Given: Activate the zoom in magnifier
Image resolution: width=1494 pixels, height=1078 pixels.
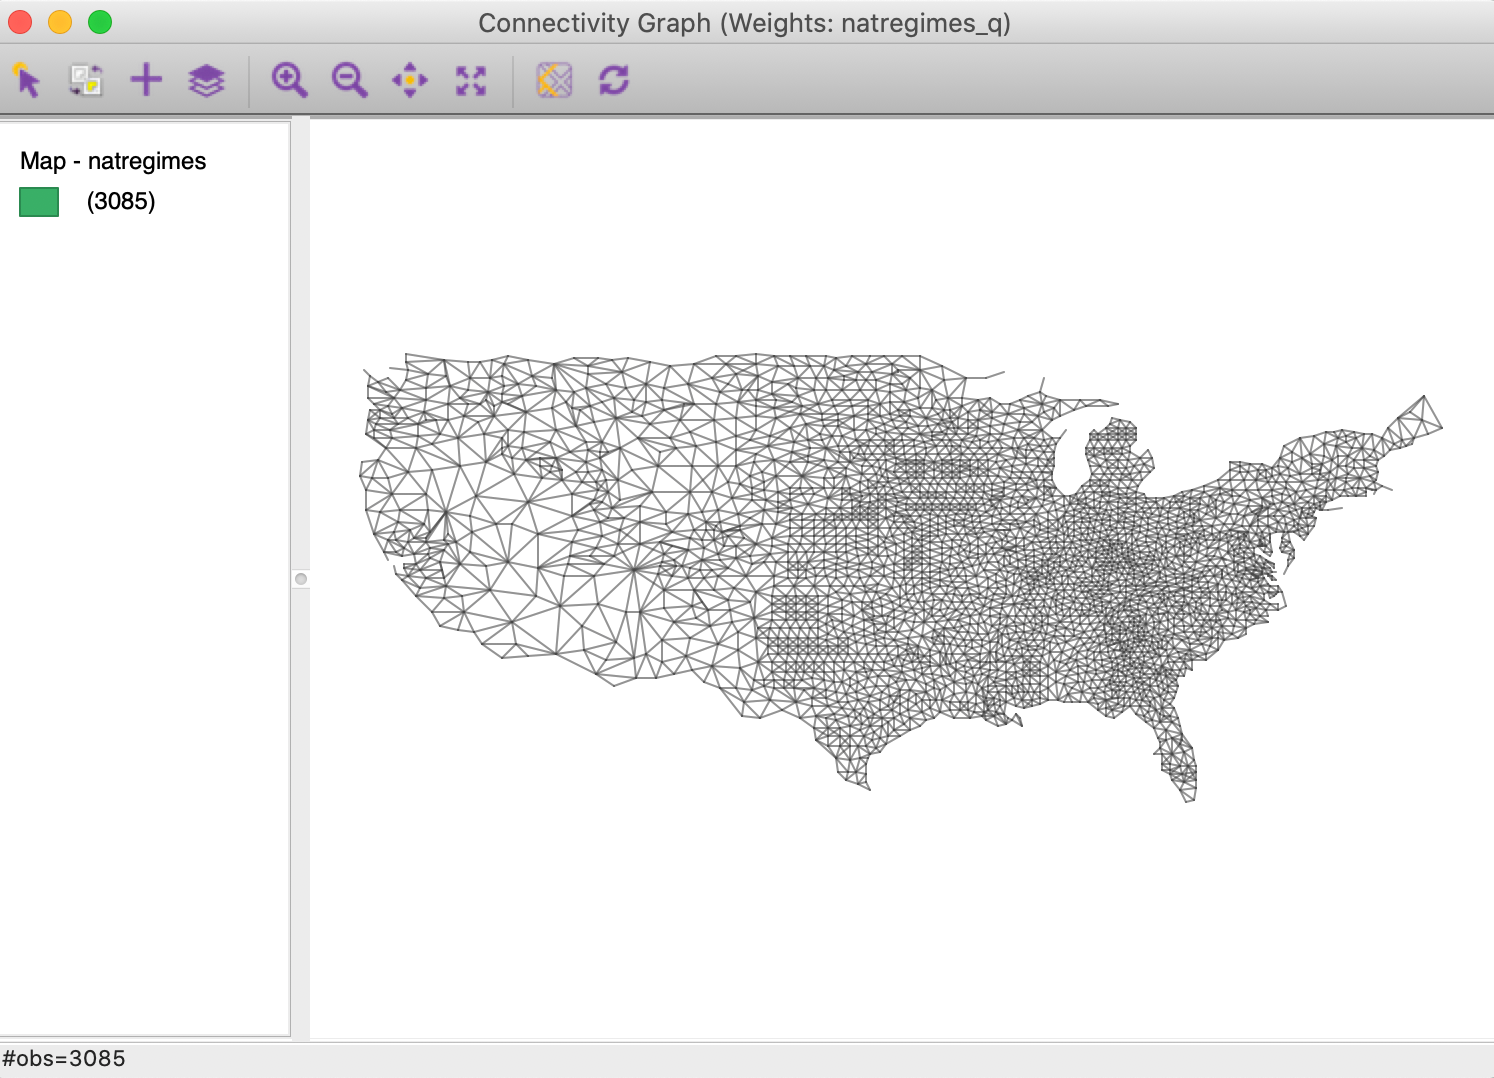Looking at the screenshot, I should pyautogui.click(x=289, y=80).
